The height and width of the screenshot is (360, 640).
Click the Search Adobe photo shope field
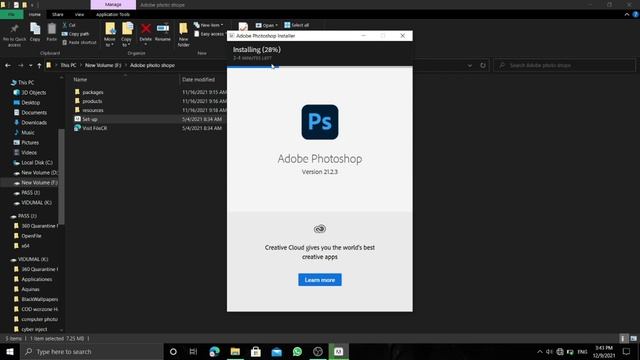click(x=564, y=65)
